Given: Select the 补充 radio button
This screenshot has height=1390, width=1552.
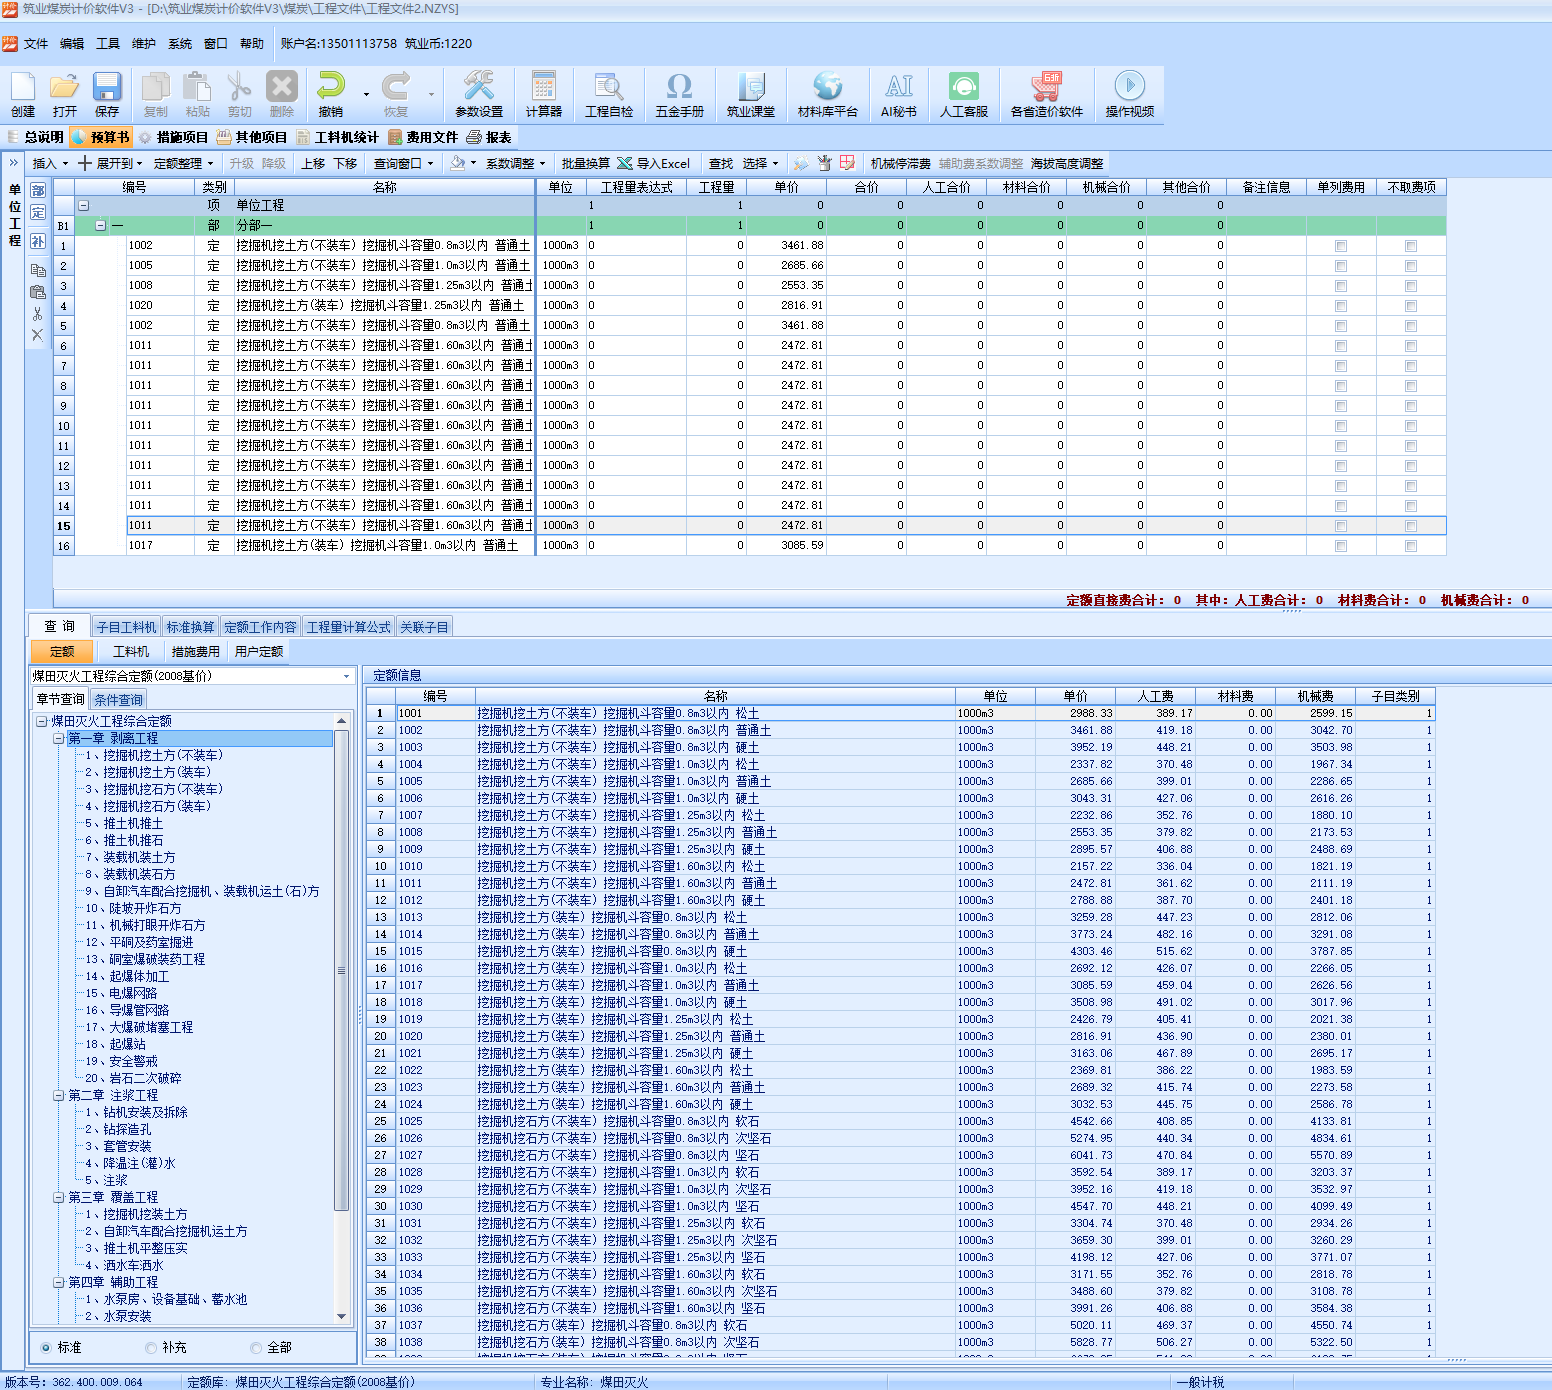Looking at the screenshot, I should [151, 1347].
